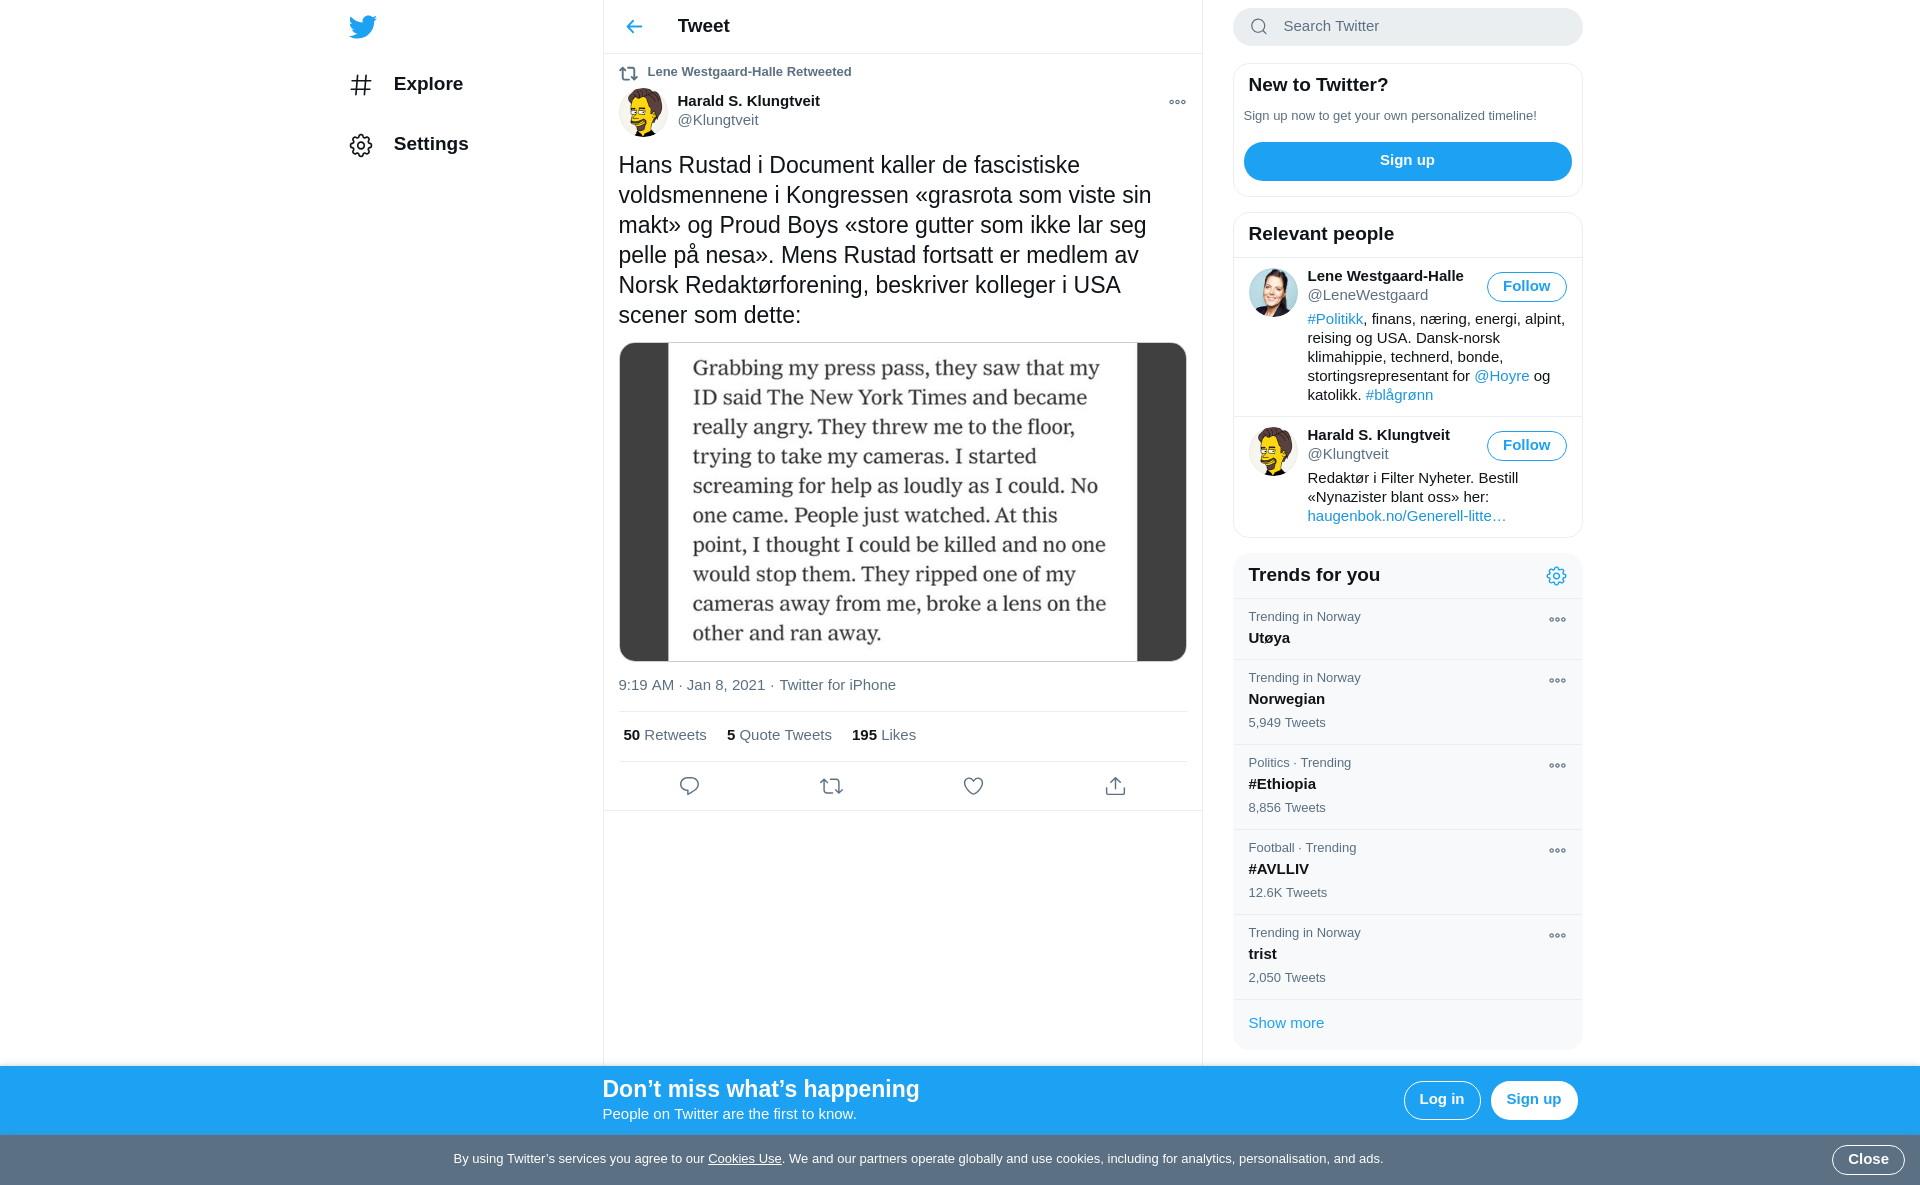Screen dimensions: 1920x1185
Task: Go back using the arrow icon
Action: tap(634, 27)
